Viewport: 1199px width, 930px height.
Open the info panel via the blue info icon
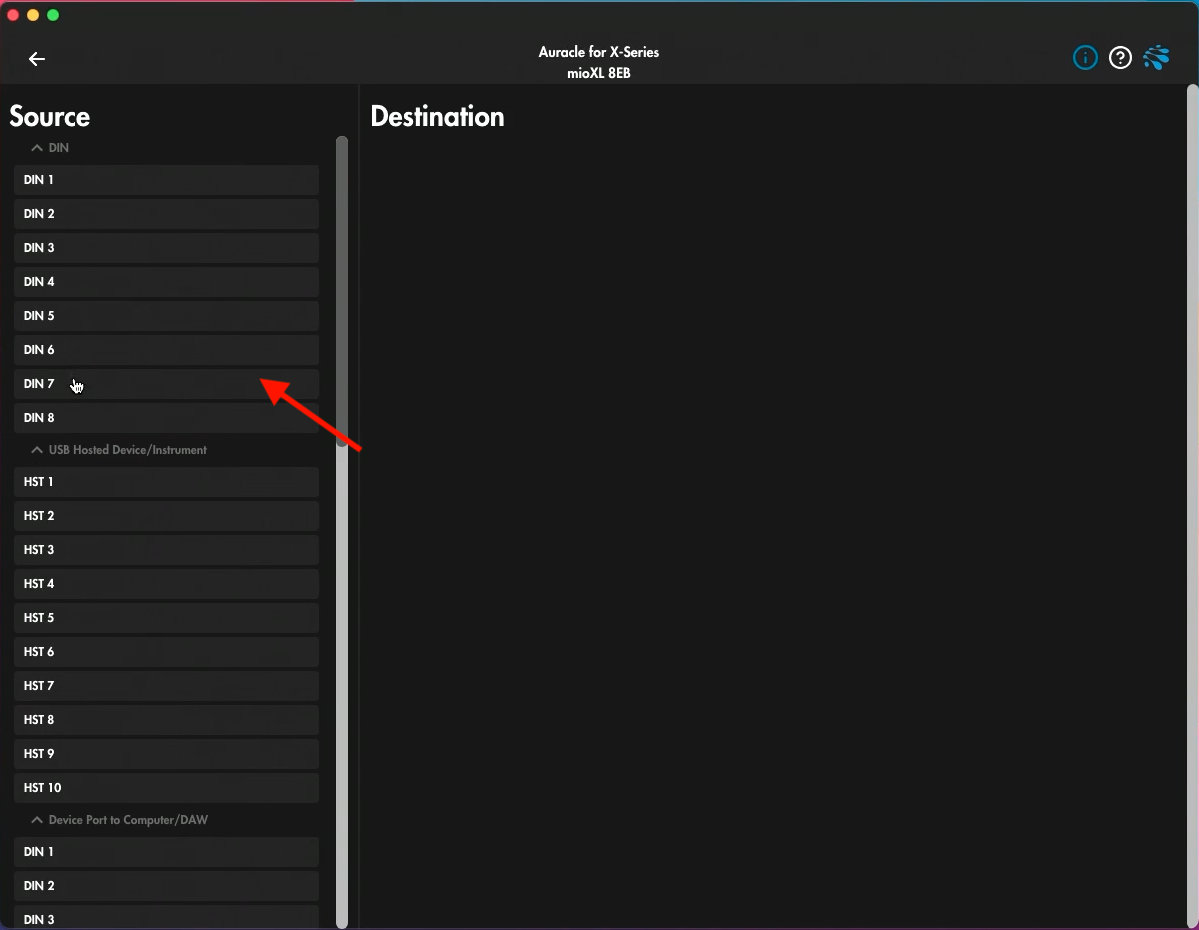[x=1085, y=57]
